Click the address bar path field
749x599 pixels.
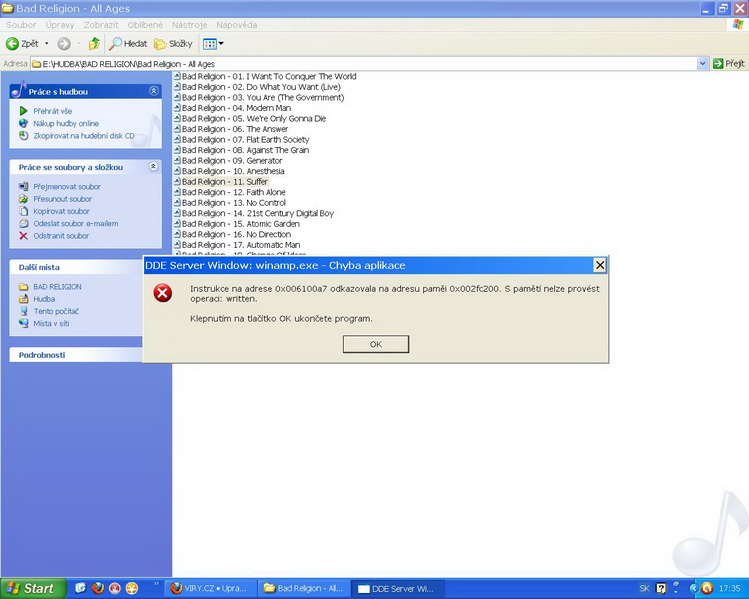click(364, 64)
